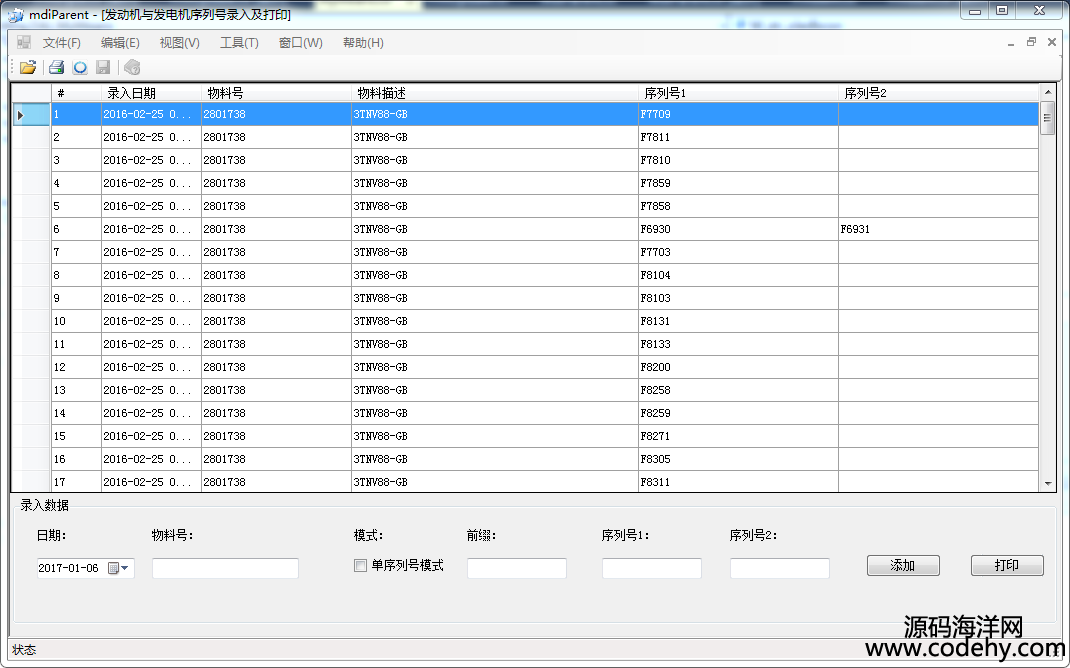The image size is (1070, 668).
Task: Click the Save floppy disk icon
Action: tap(103, 67)
